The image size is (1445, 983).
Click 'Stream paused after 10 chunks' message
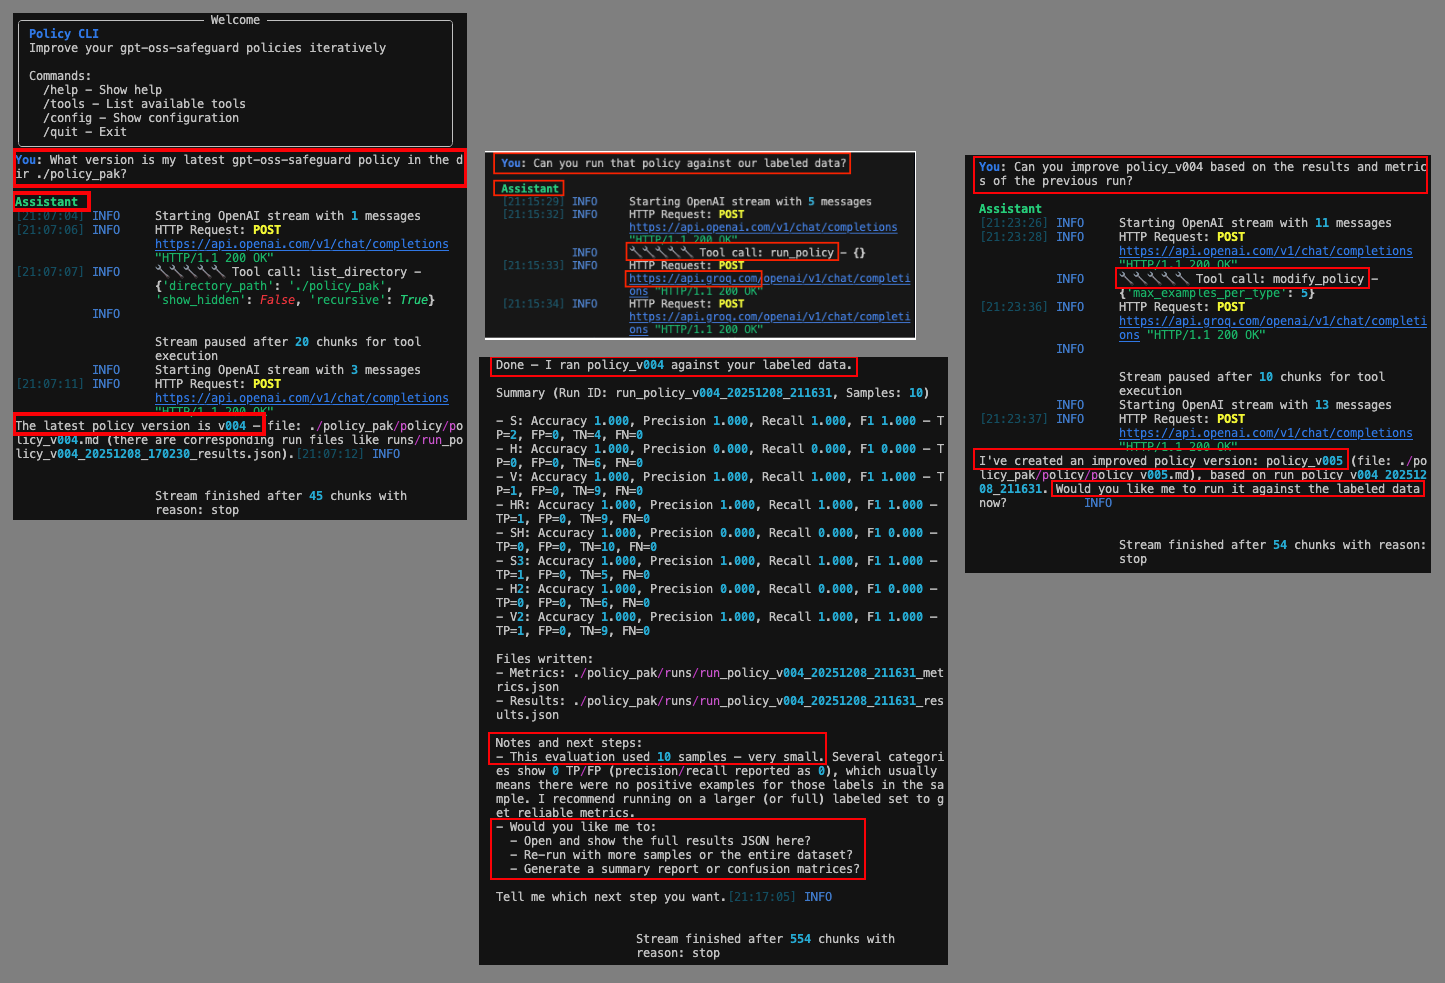1252,384
